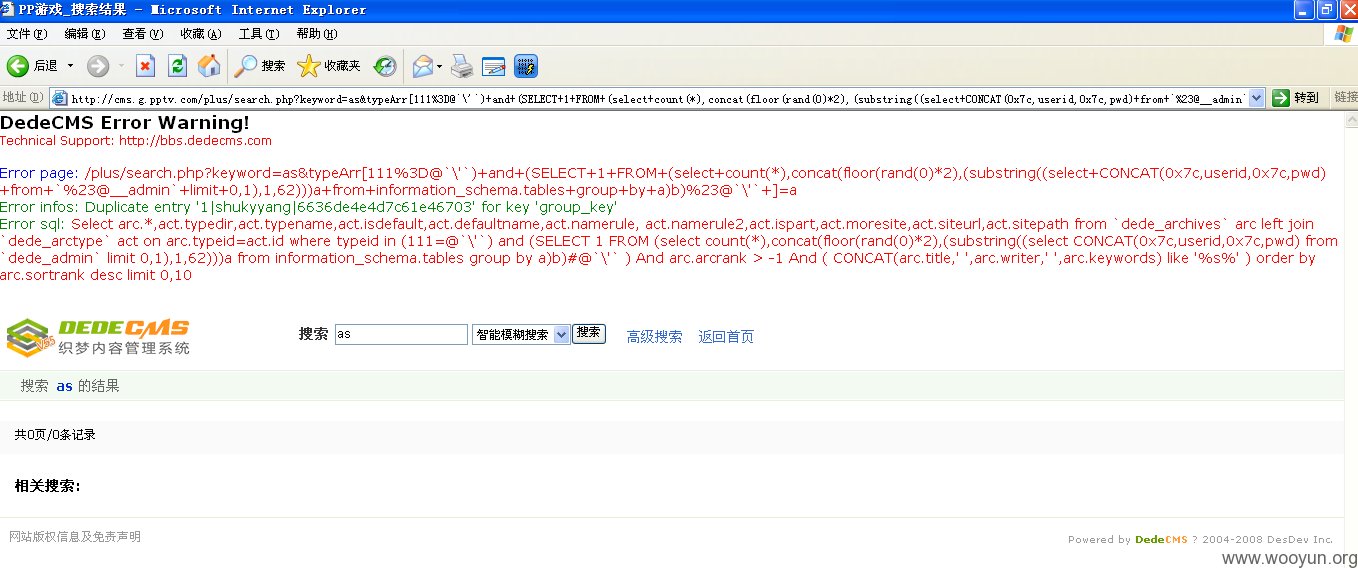Screen dimensions: 1358x568
Task: Open the 网站版权信息及免责声明 footer link
Action: (75, 537)
